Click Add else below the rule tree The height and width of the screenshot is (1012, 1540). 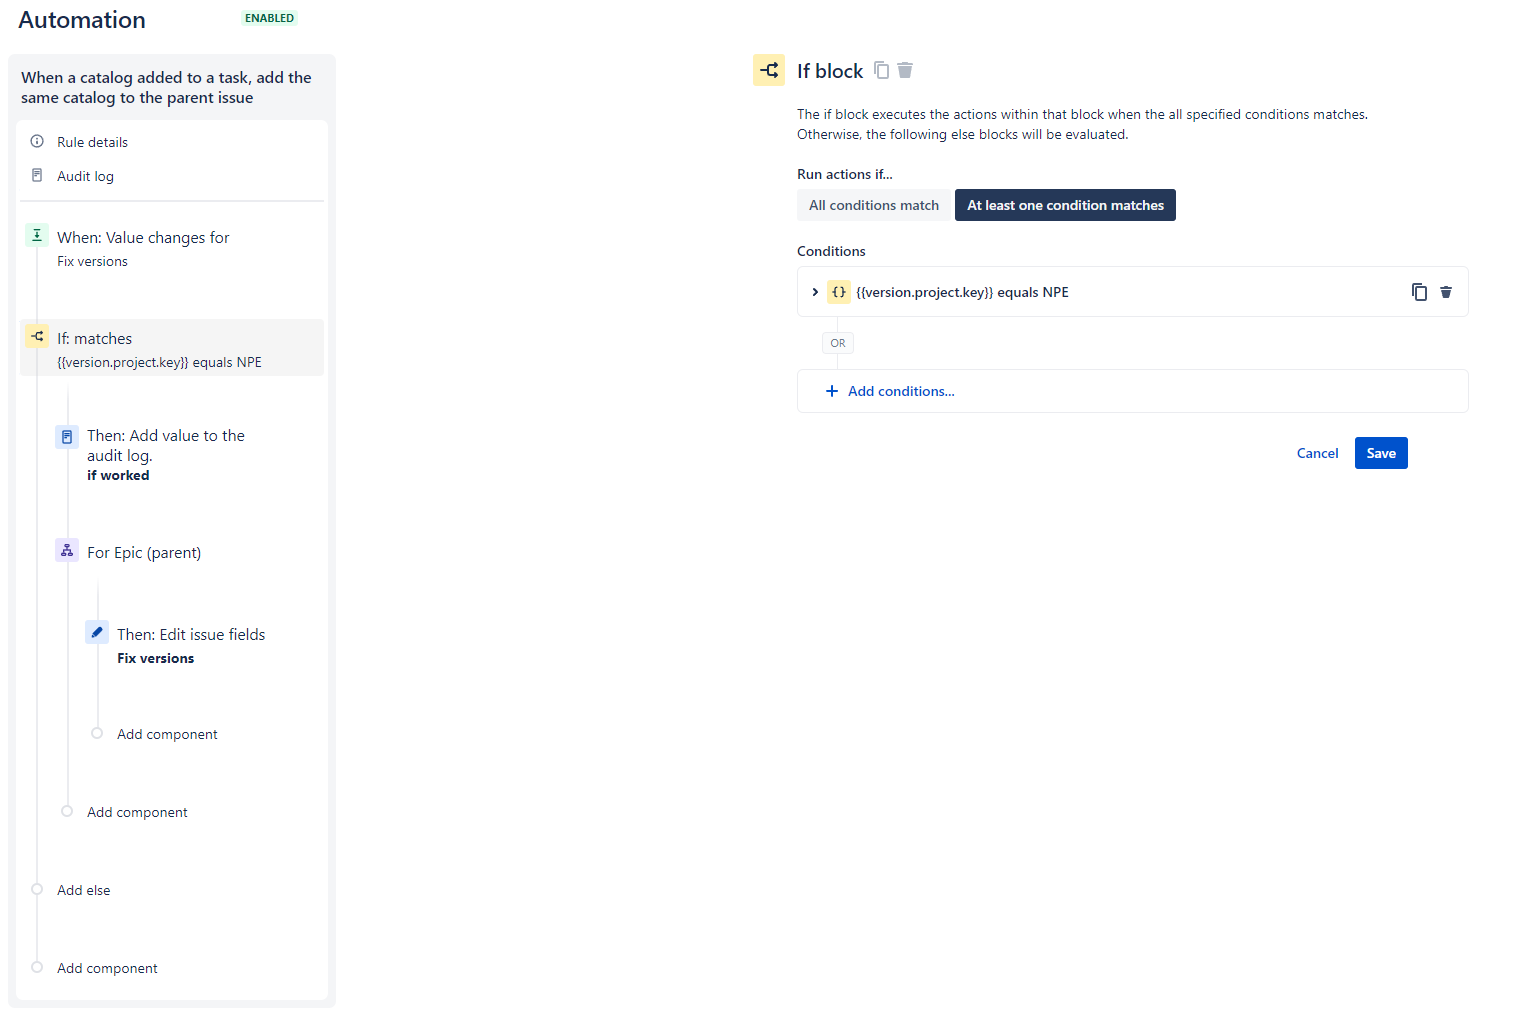[x=83, y=889]
